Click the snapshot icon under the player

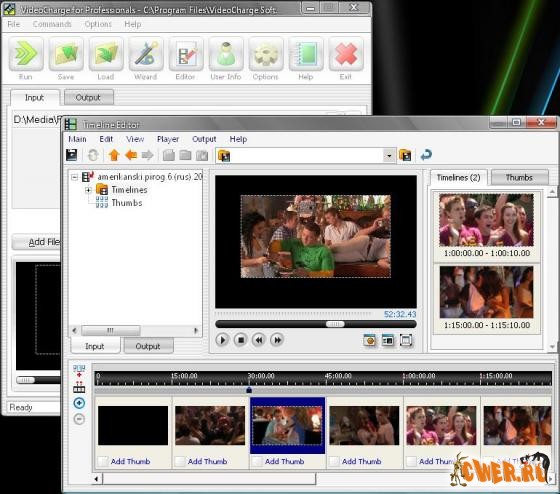pos(370,340)
